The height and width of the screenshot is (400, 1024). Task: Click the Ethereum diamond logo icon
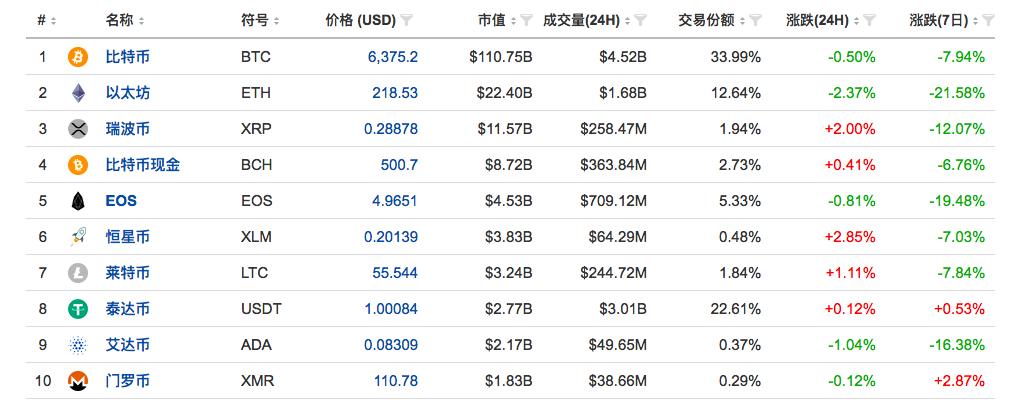(77, 93)
